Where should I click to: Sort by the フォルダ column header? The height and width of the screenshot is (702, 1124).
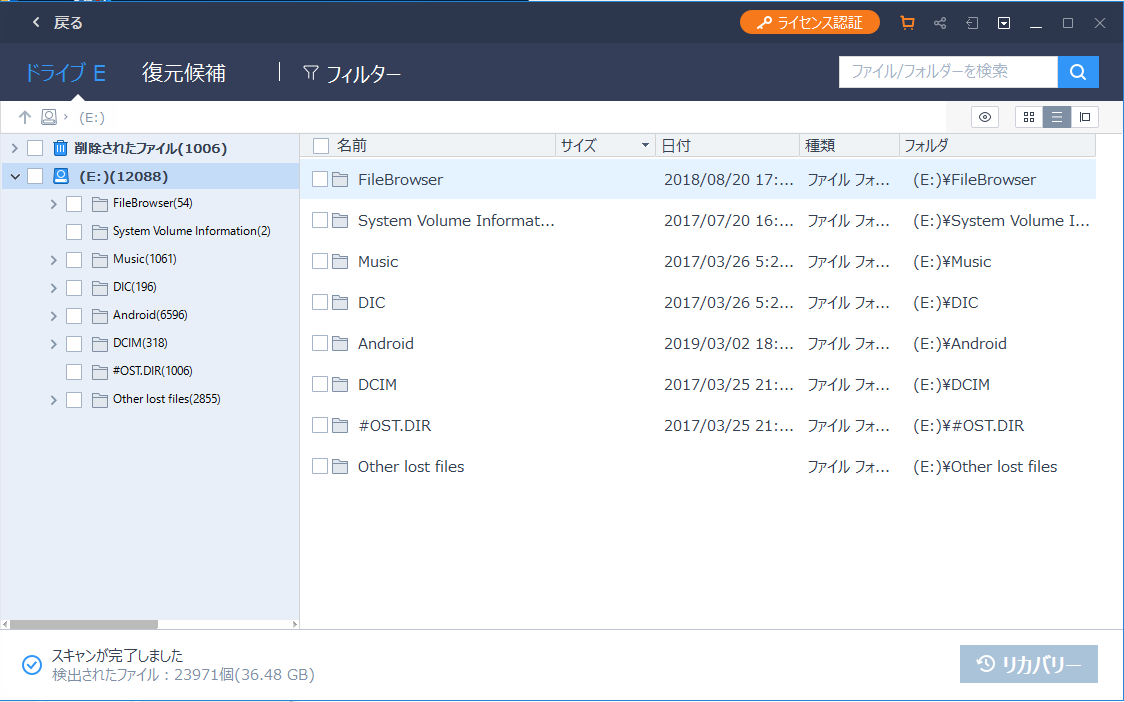998,146
